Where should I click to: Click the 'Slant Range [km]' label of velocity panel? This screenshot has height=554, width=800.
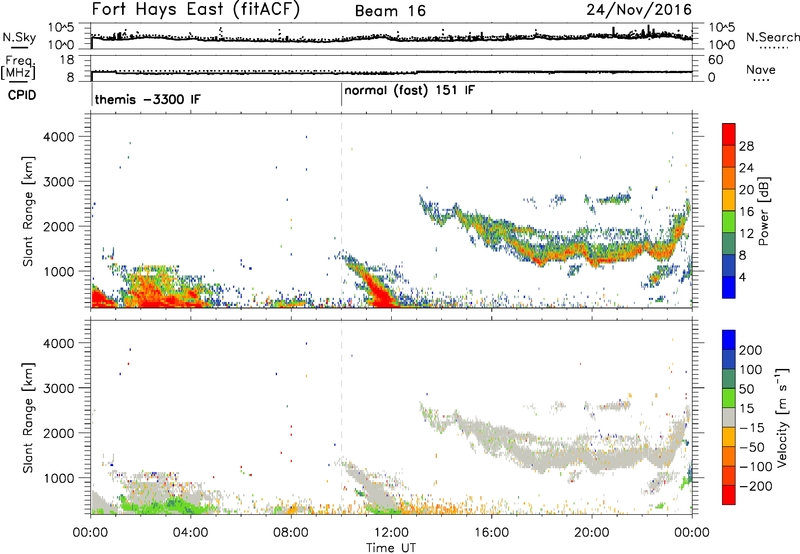tap(28, 417)
